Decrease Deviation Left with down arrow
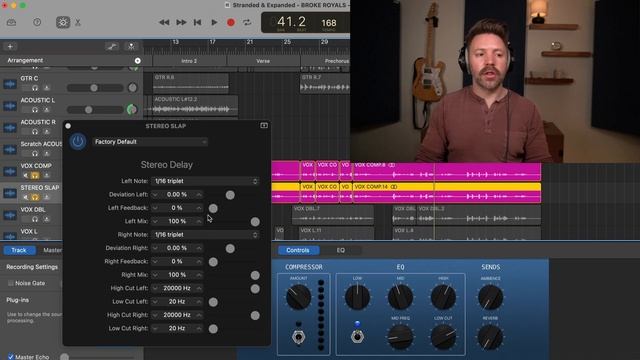The image size is (640, 360). 155,195
